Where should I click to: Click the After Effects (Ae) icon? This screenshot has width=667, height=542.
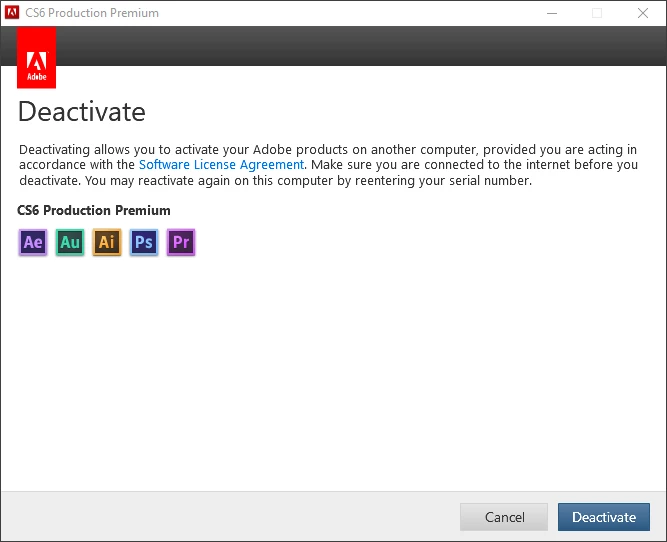coord(33,242)
